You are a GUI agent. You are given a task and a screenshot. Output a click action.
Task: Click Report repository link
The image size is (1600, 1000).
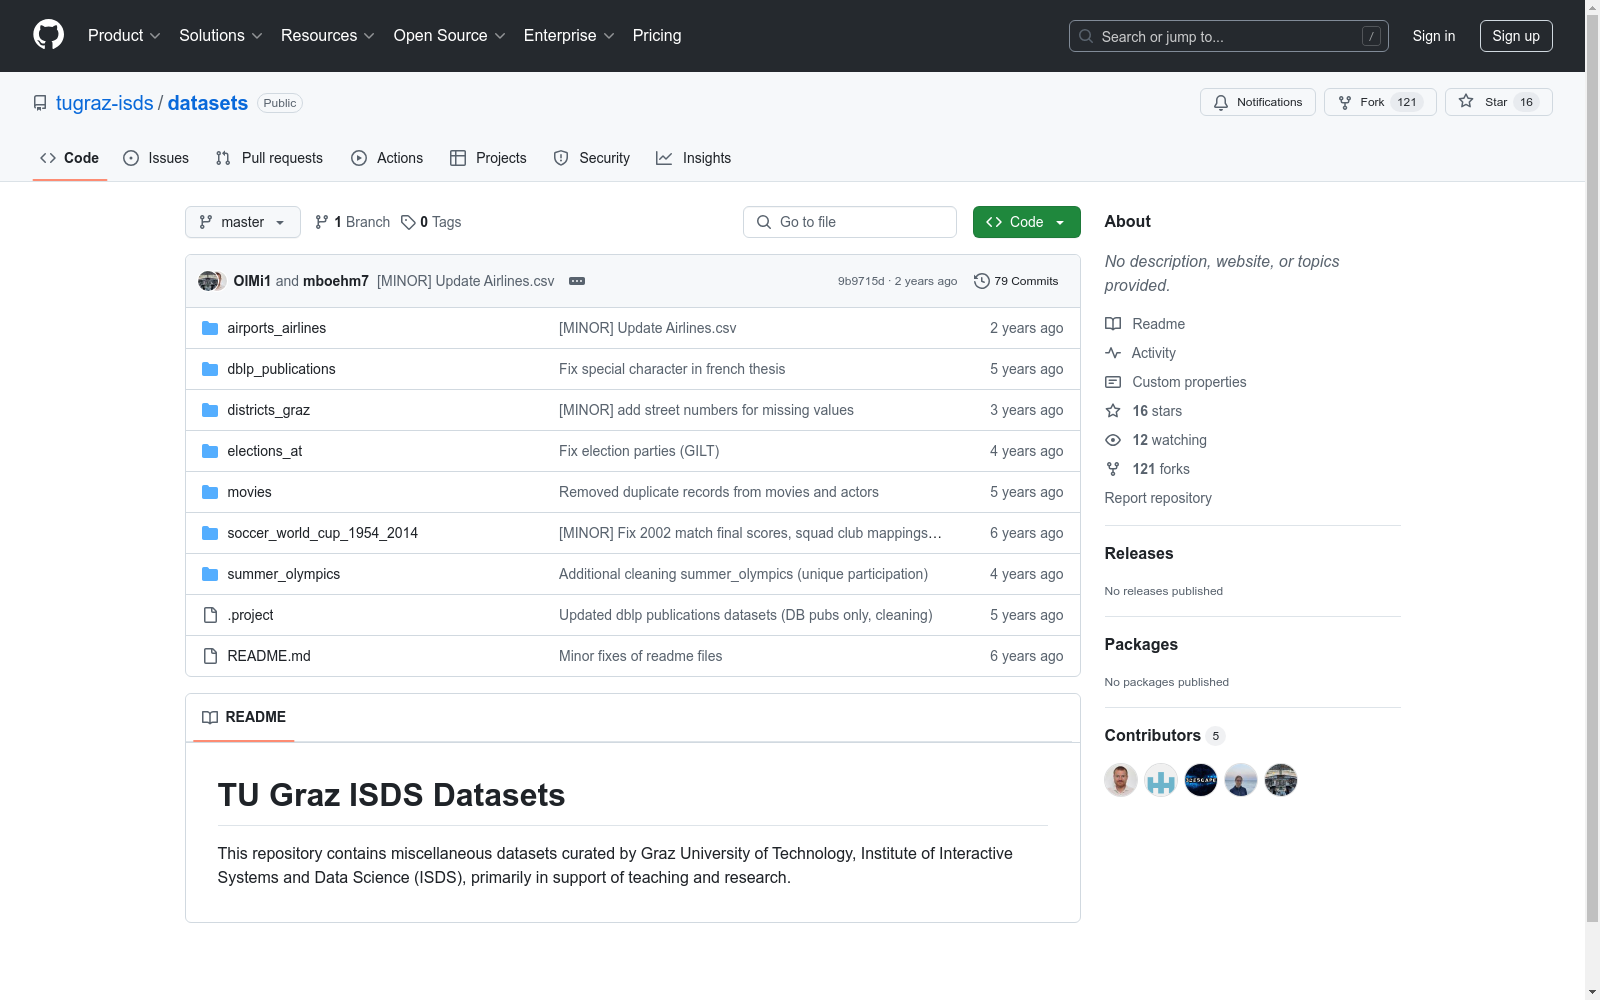(1158, 498)
